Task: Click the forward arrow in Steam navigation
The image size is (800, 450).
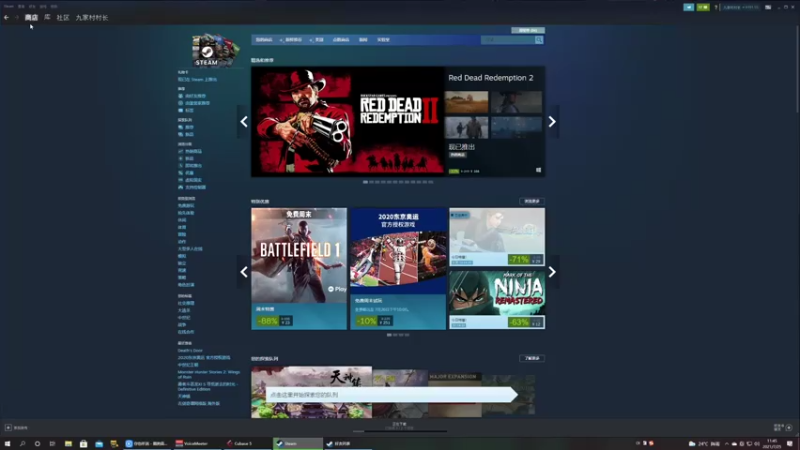Action: pyautogui.click(x=16, y=17)
